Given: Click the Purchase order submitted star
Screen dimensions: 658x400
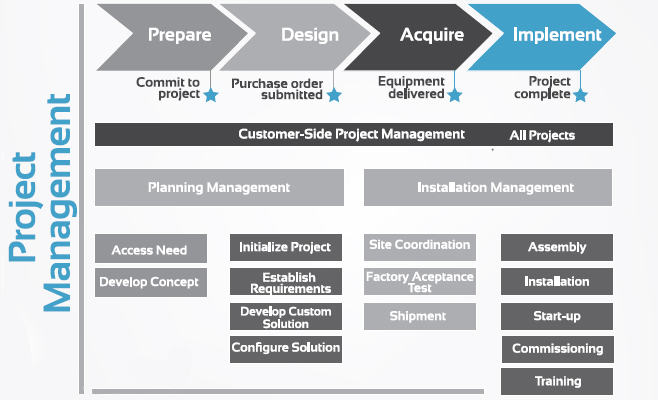Looking at the screenshot, I should 334,95.
